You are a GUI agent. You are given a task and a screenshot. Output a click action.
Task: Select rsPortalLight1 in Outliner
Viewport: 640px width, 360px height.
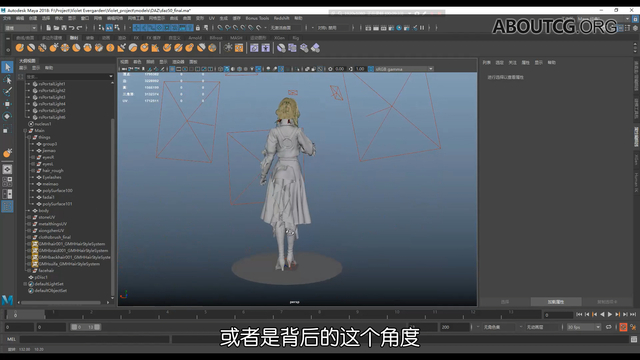[51, 84]
